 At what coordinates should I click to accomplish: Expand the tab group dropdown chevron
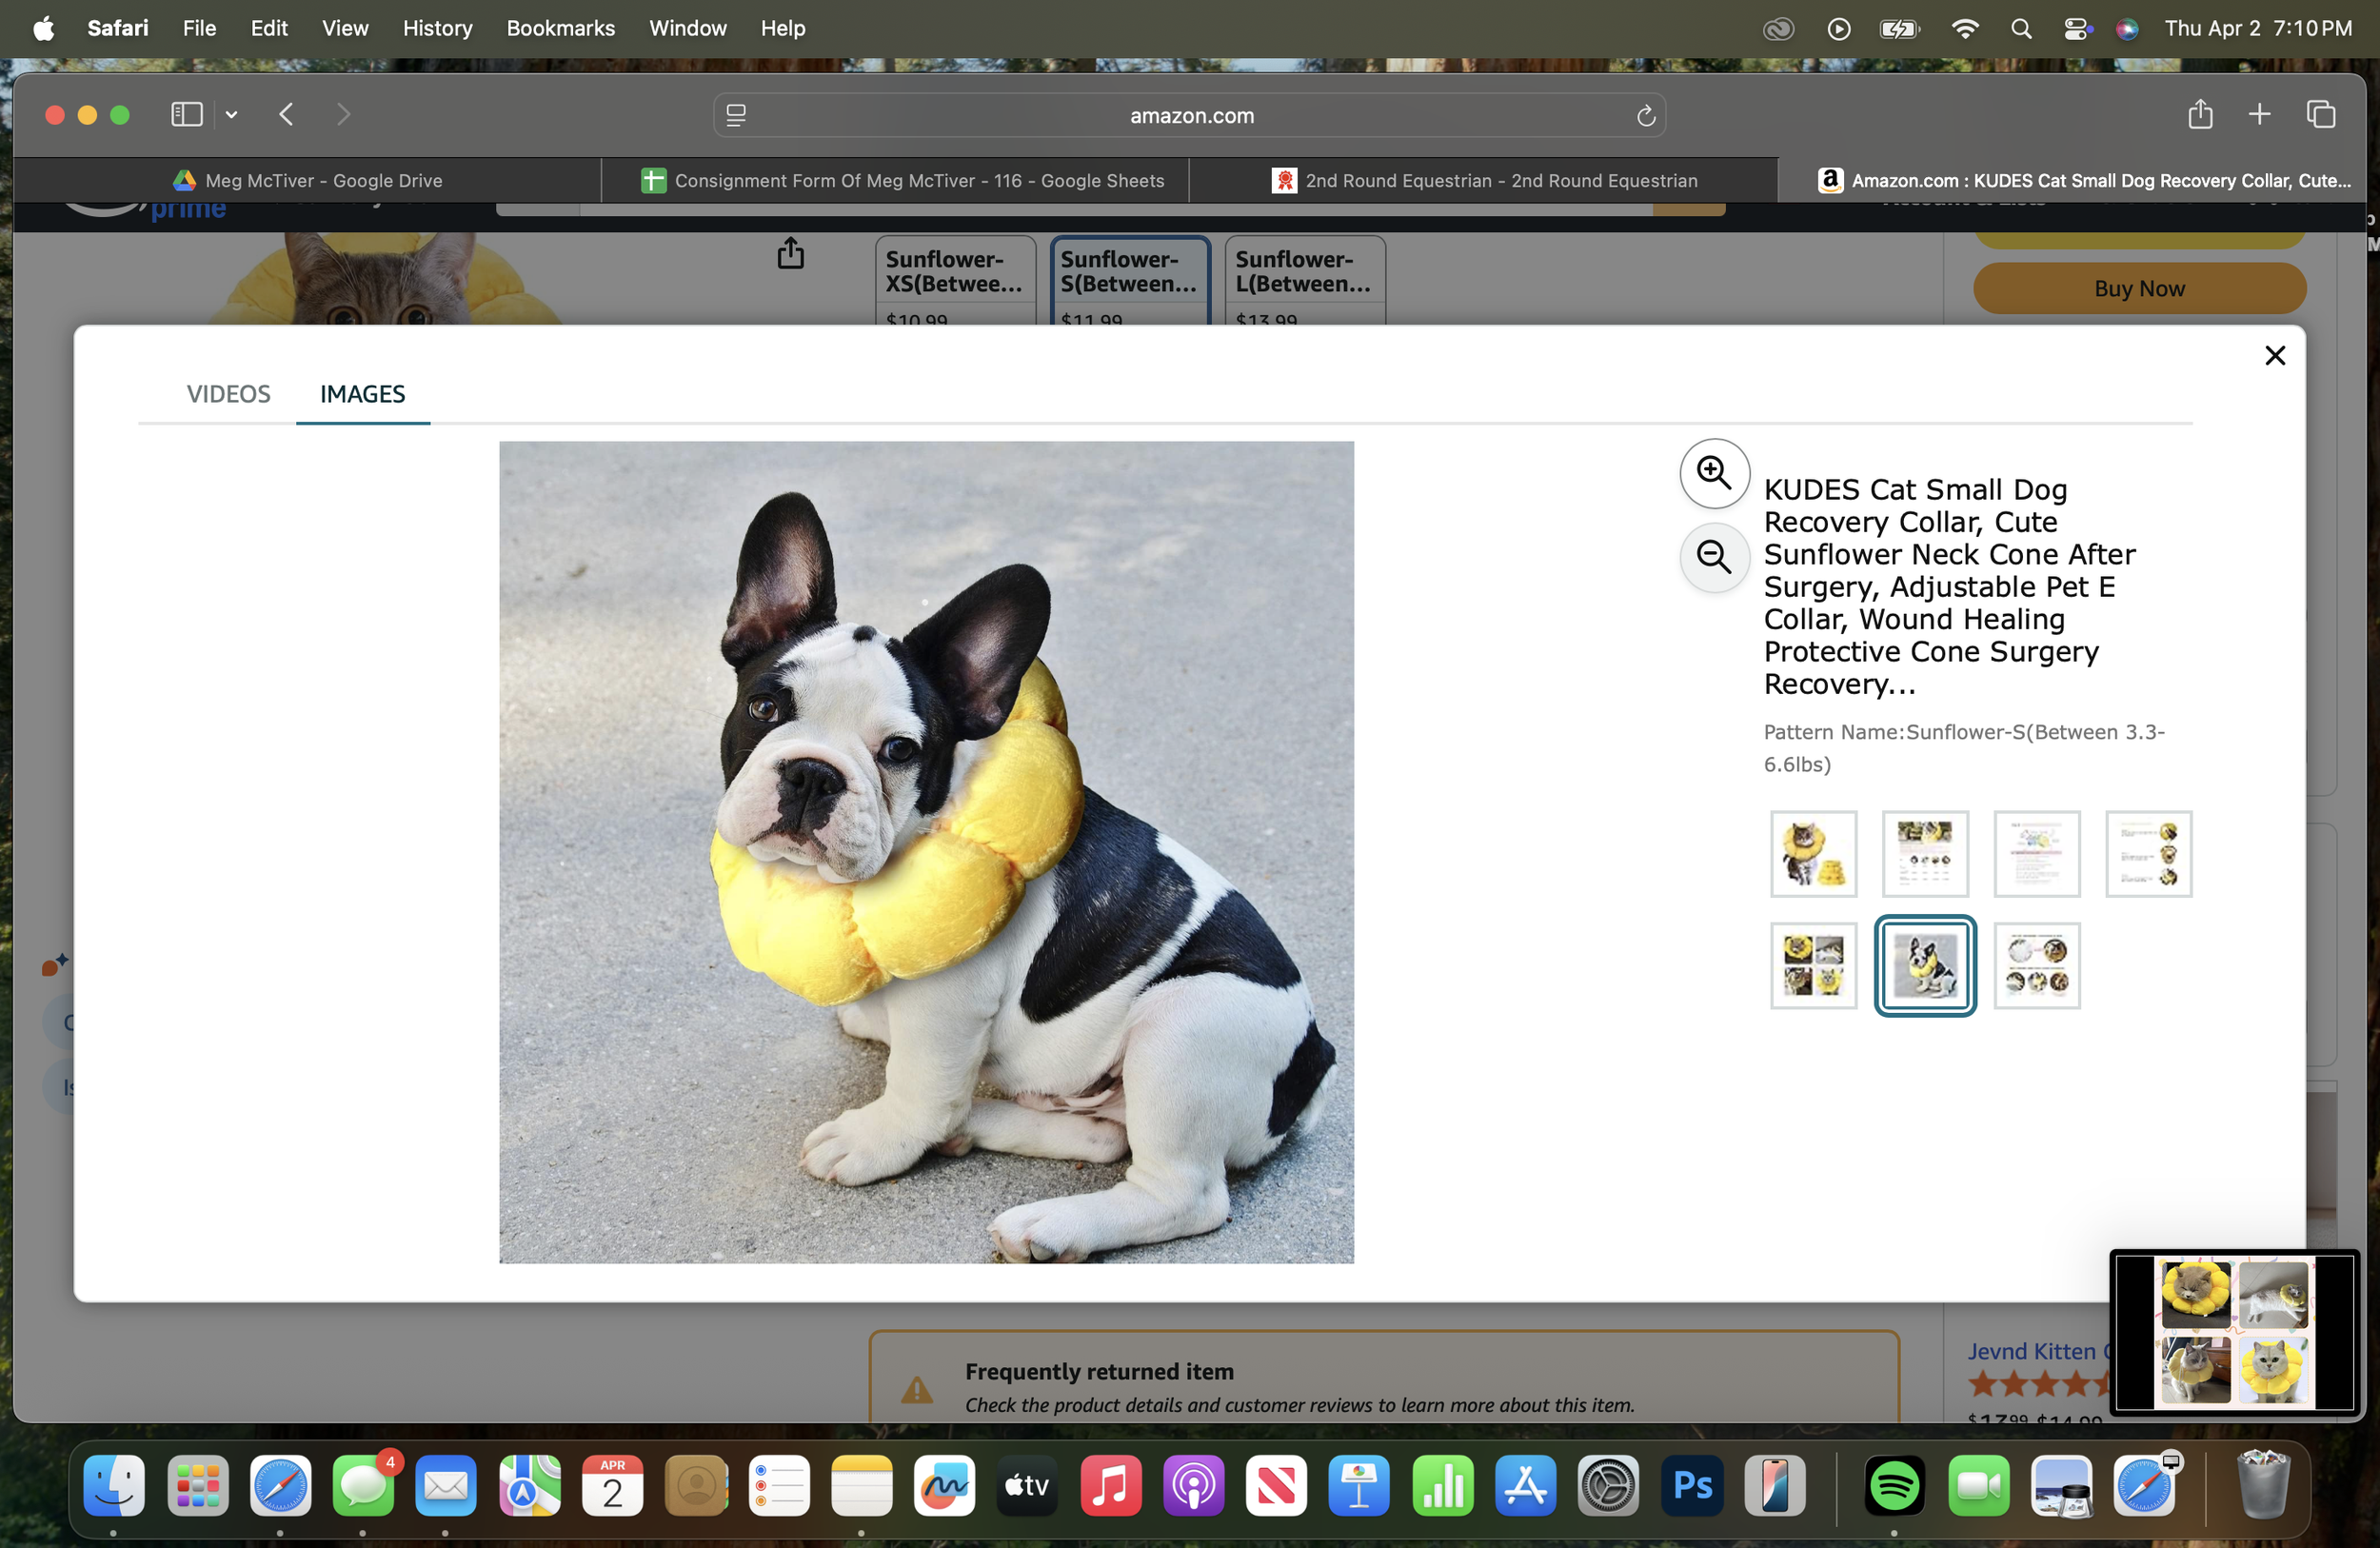click(232, 115)
